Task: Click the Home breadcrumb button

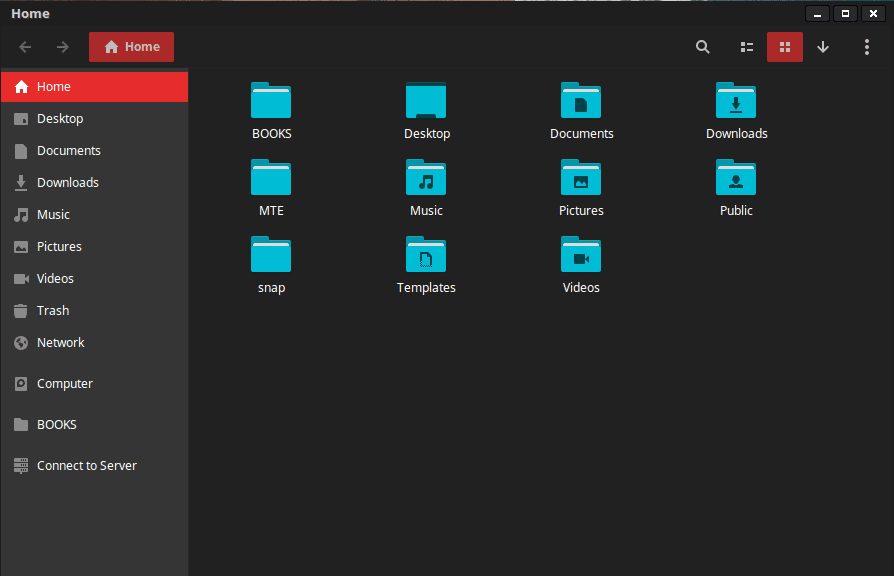Action: pos(131,46)
